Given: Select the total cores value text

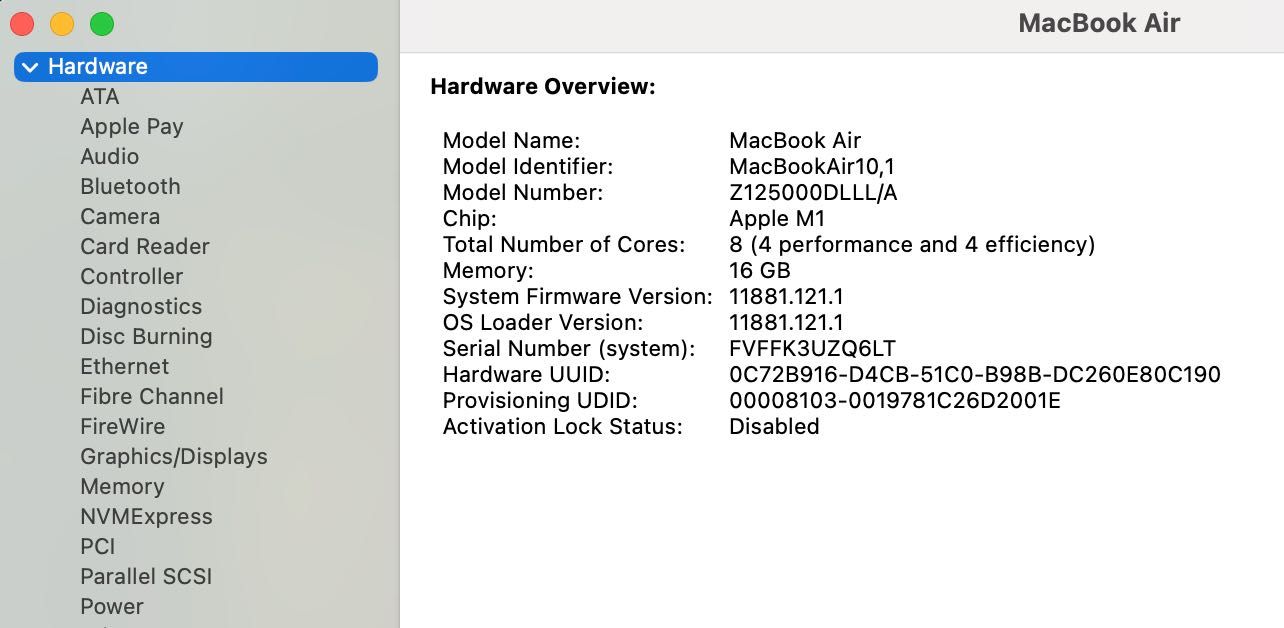Looking at the screenshot, I should tap(912, 245).
